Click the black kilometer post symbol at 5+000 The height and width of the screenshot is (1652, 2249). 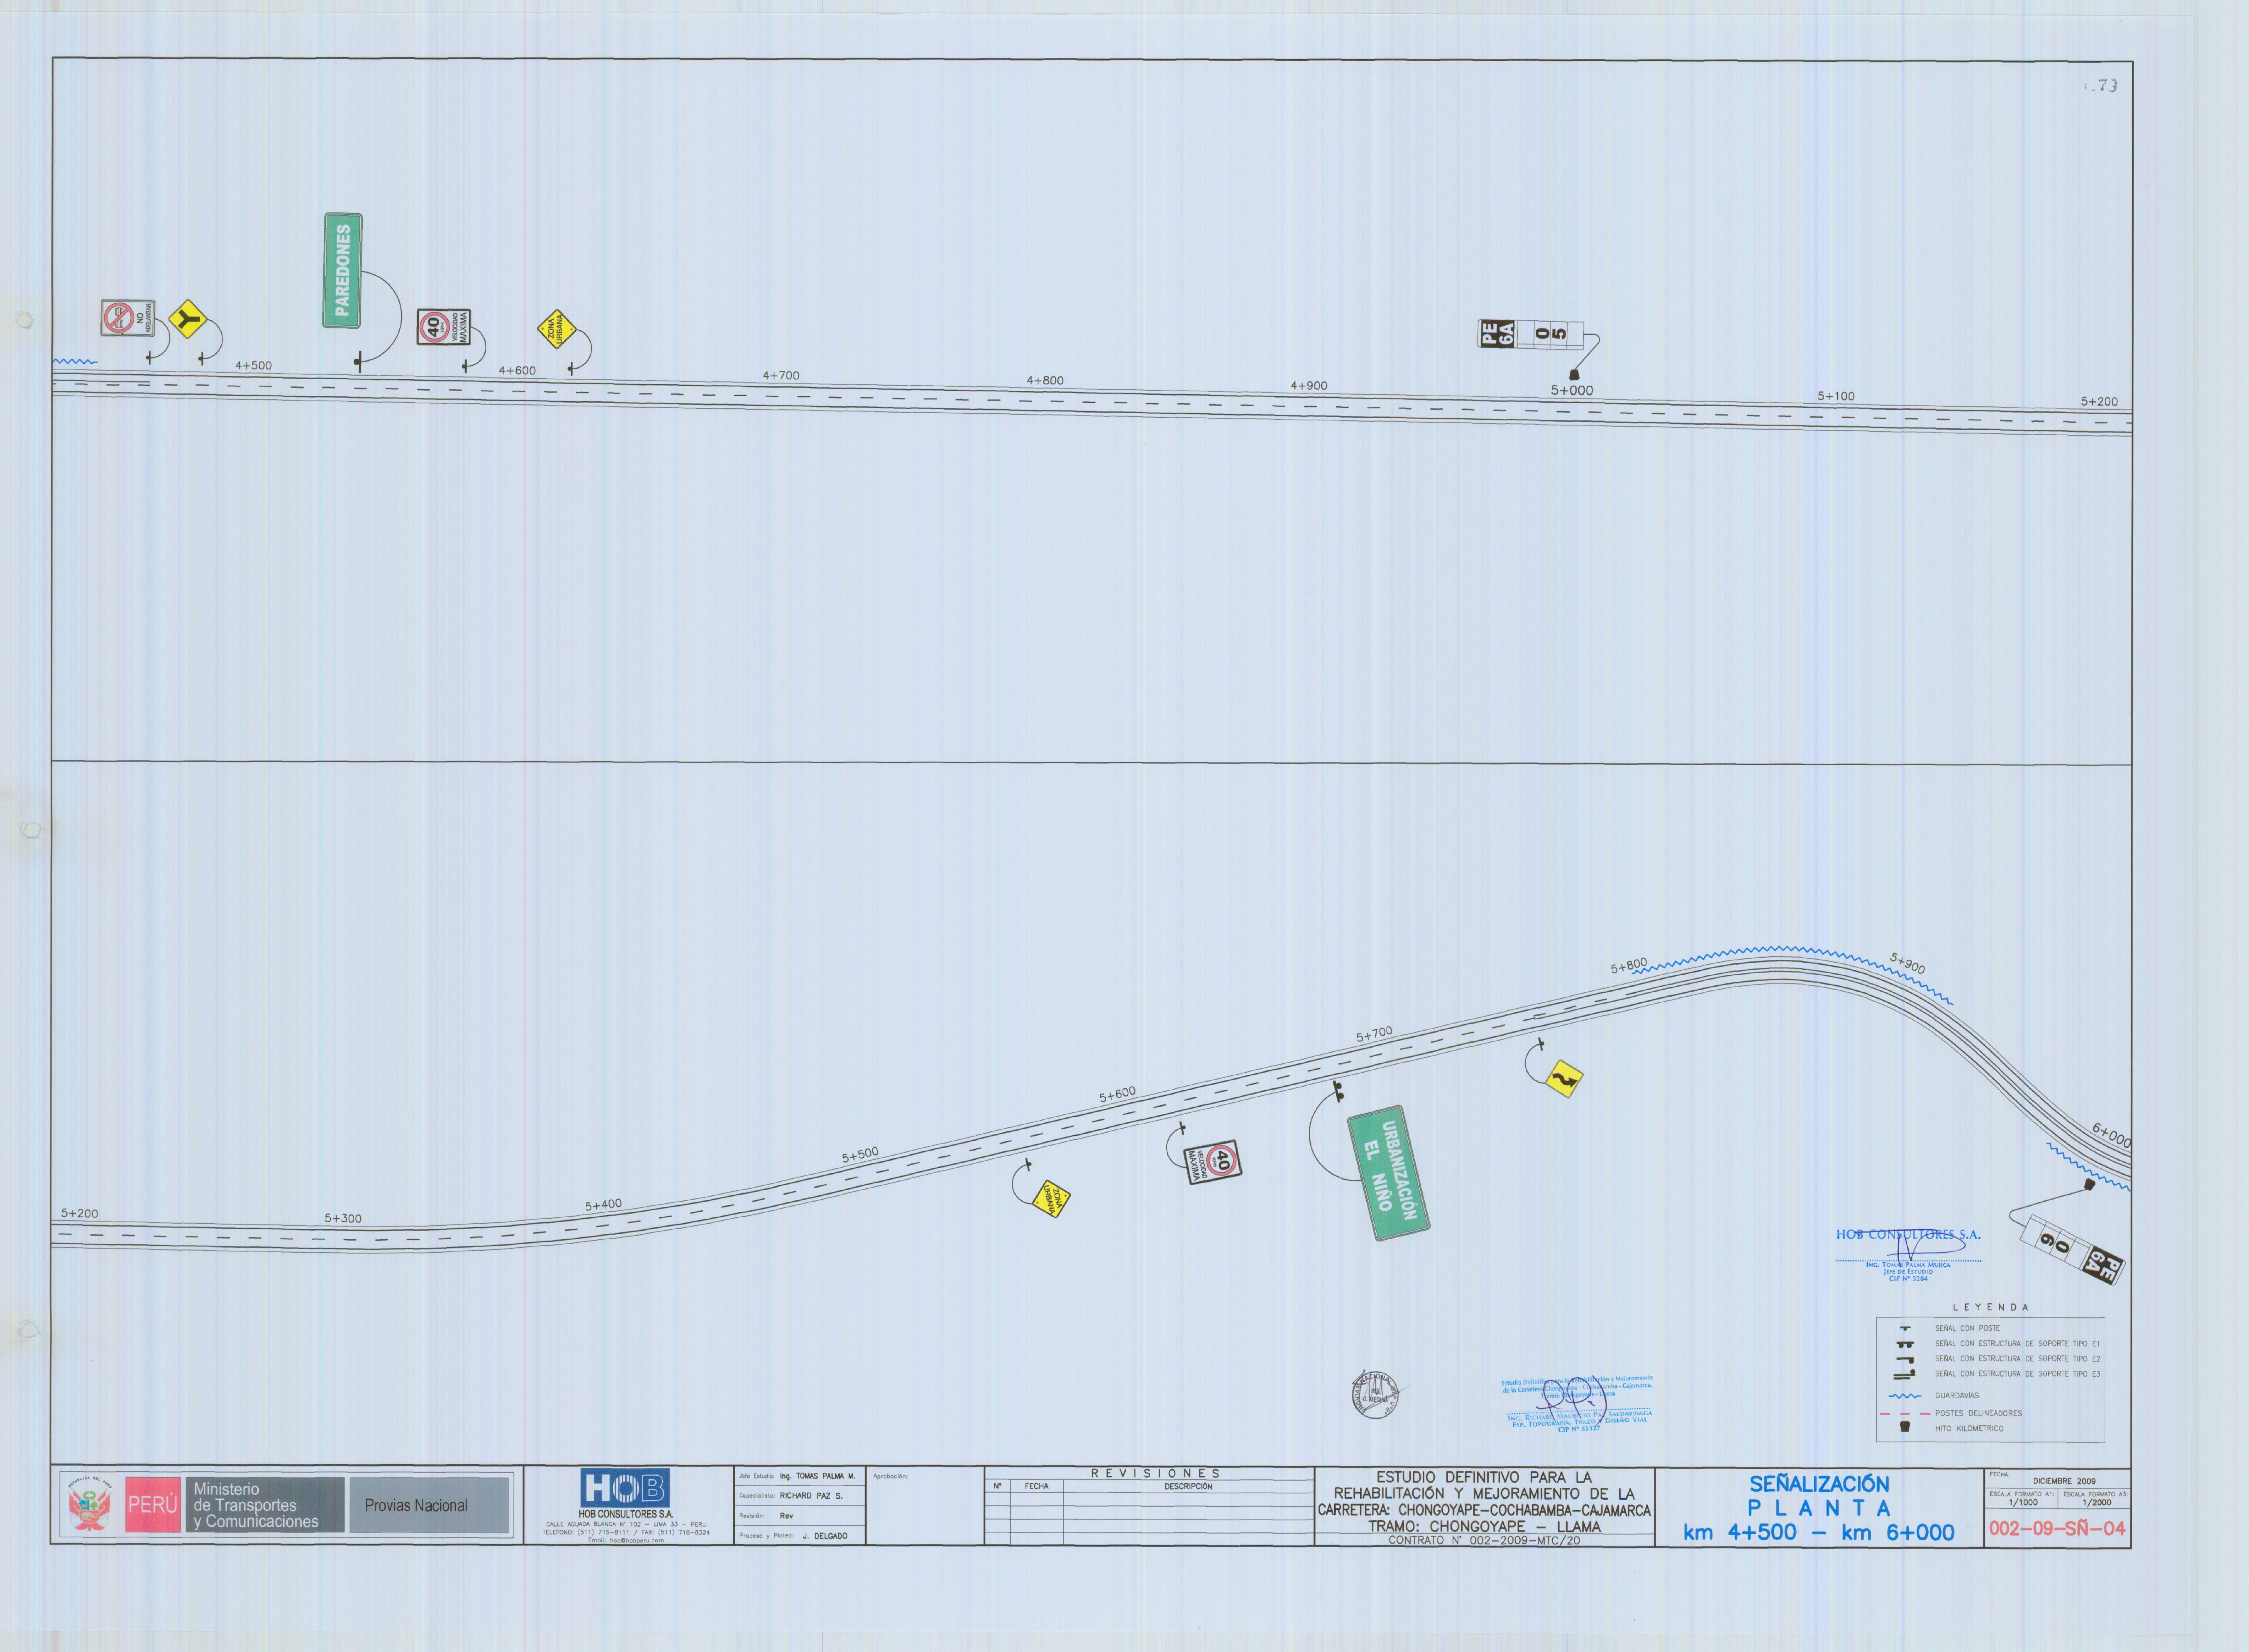1574,374
